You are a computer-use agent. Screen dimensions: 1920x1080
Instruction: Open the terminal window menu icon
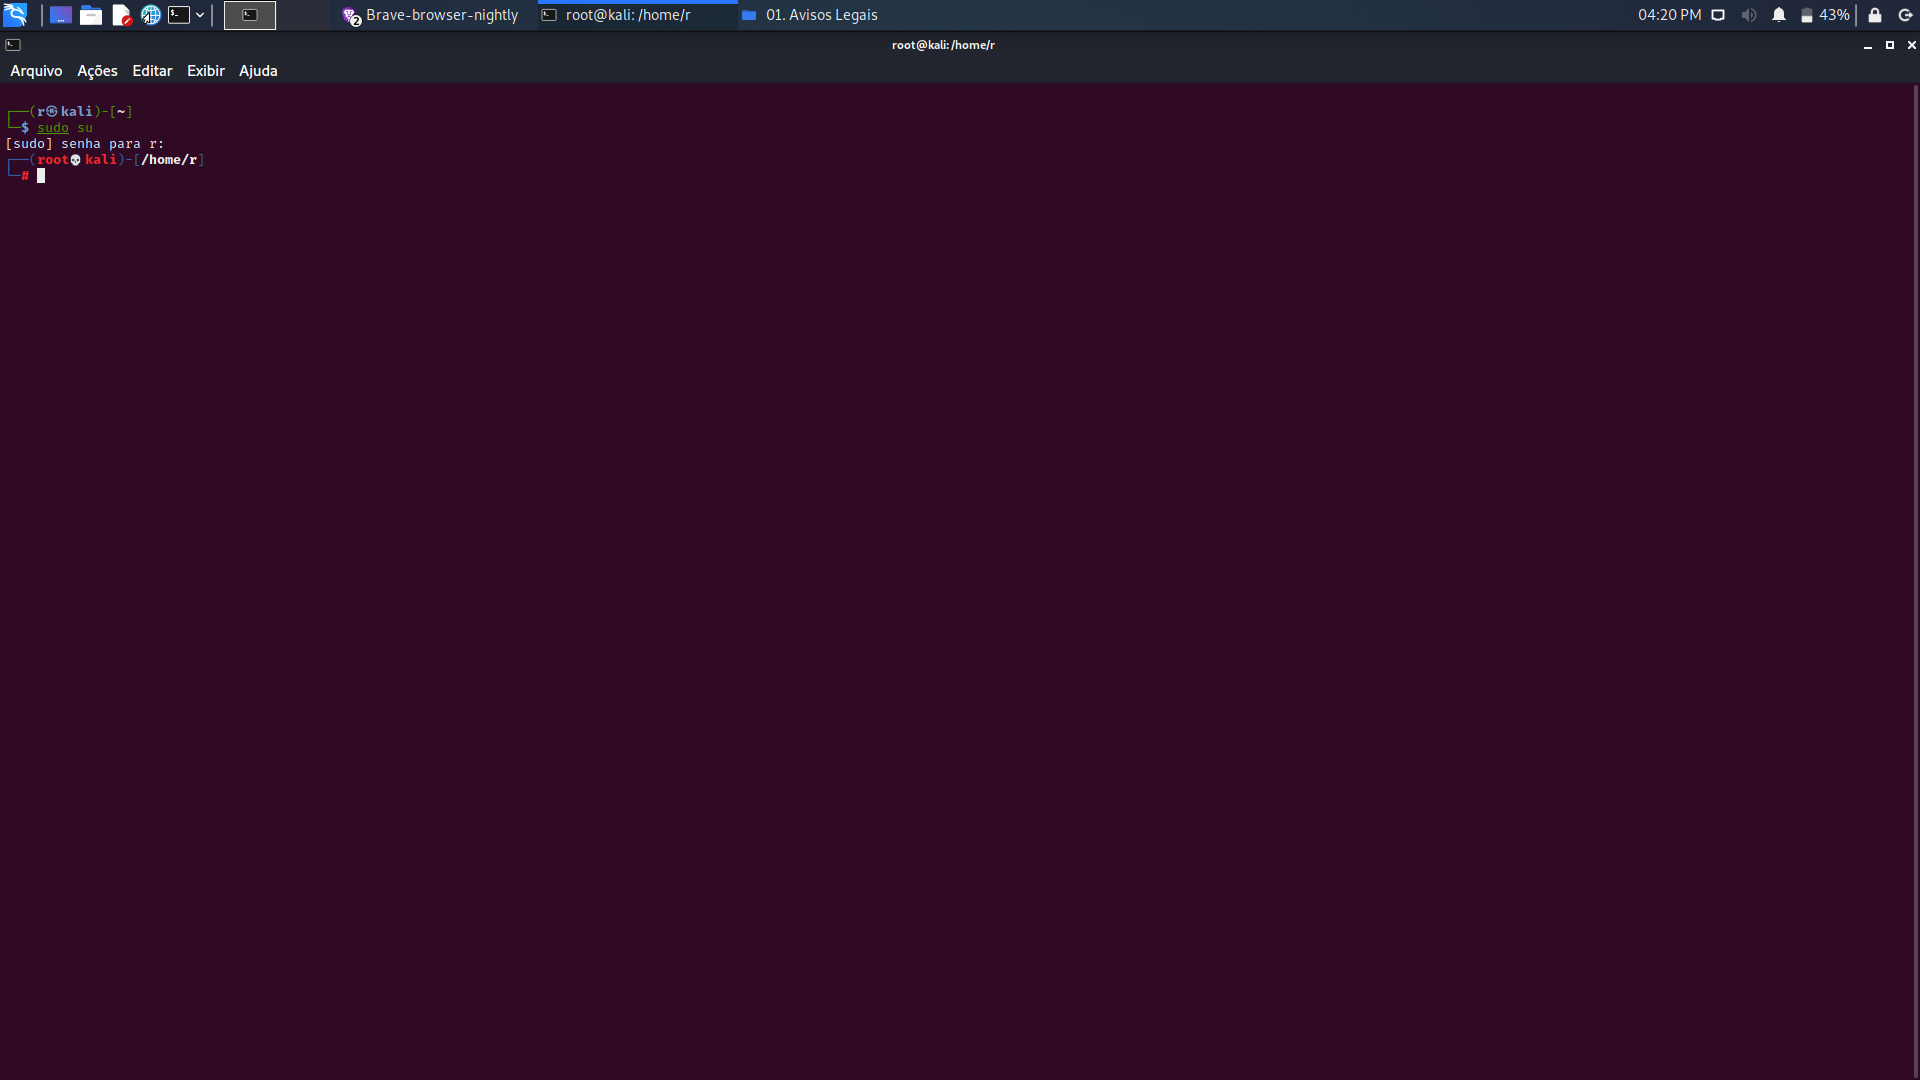click(13, 45)
